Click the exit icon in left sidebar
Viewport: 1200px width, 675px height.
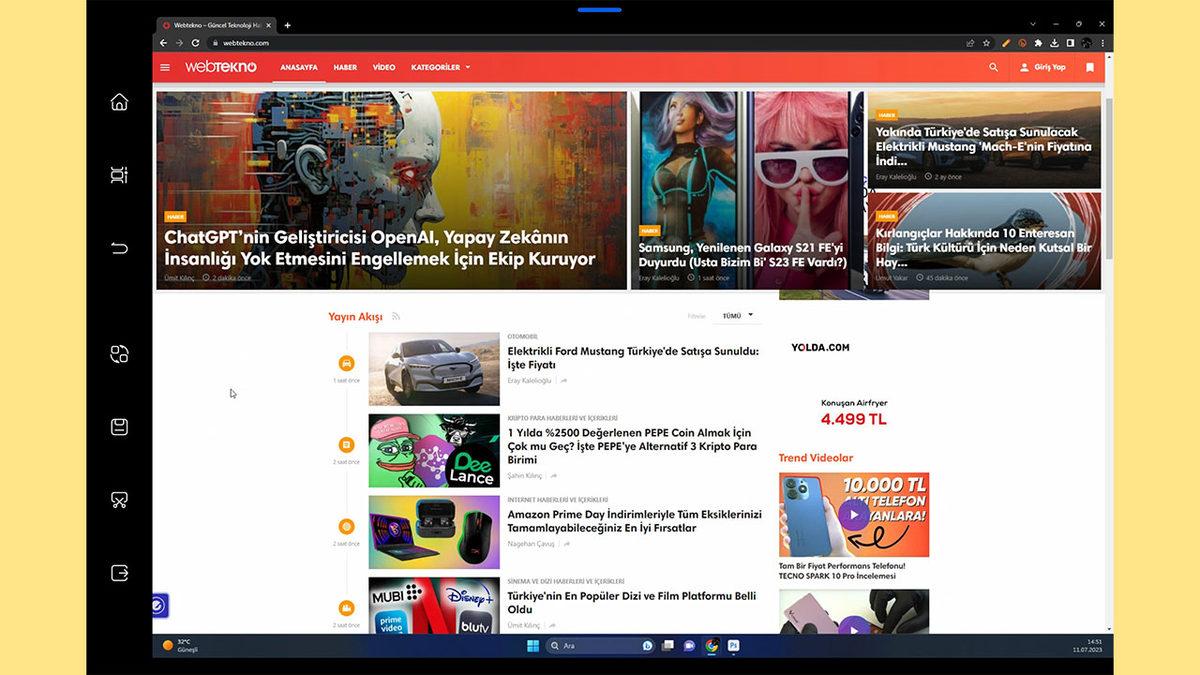119,573
